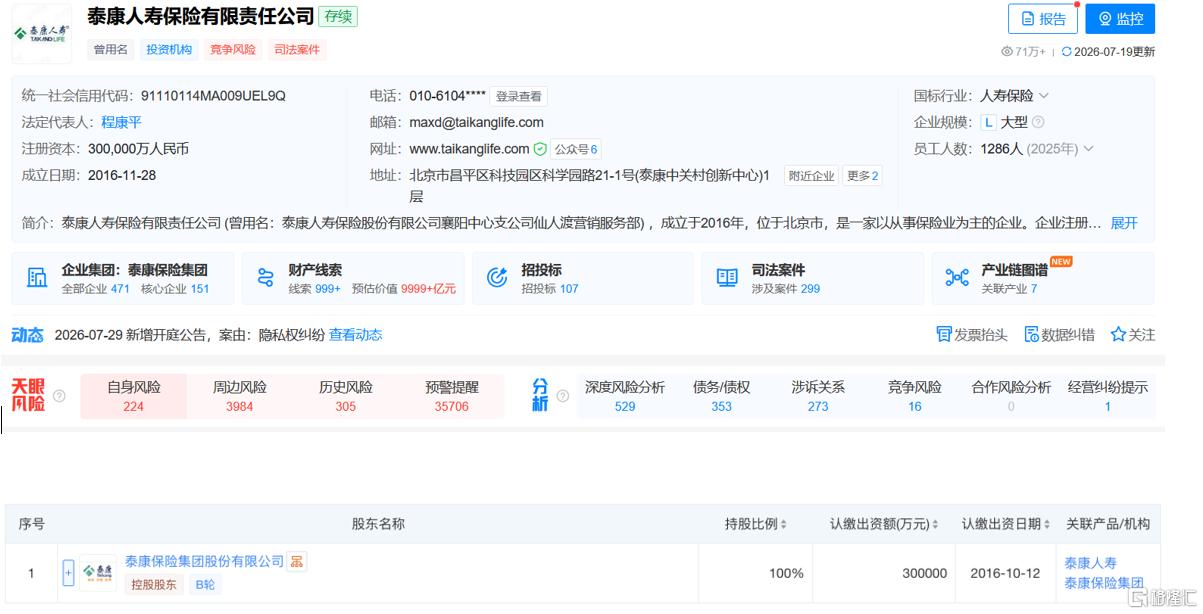Select the 司法案件 tag
The height and width of the screenshot is (614, 1203).
tap(297, 49)
